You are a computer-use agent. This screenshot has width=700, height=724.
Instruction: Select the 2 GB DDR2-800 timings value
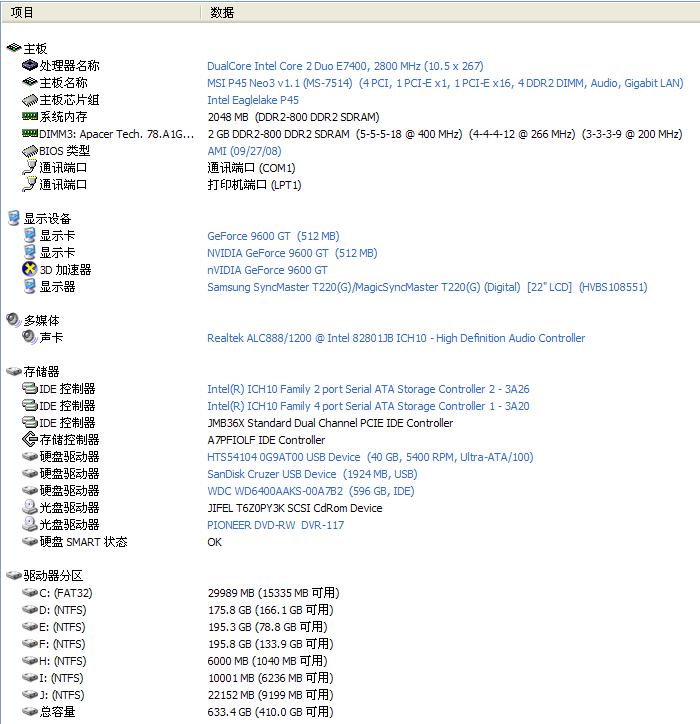click(x=445, y=134)
